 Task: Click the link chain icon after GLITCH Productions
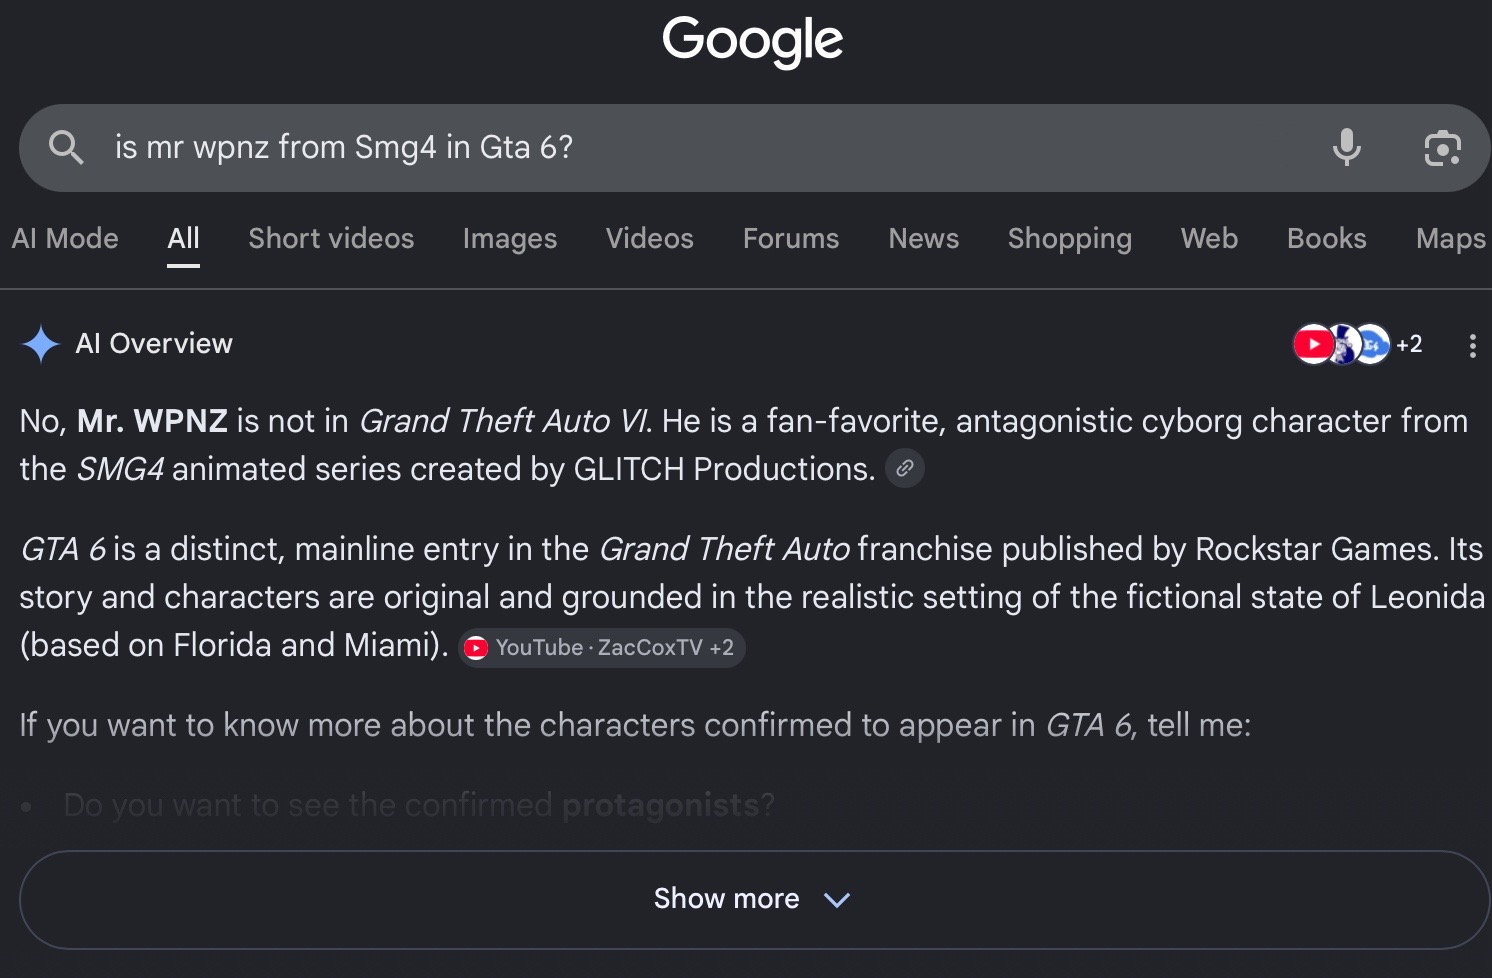(904, 468)
